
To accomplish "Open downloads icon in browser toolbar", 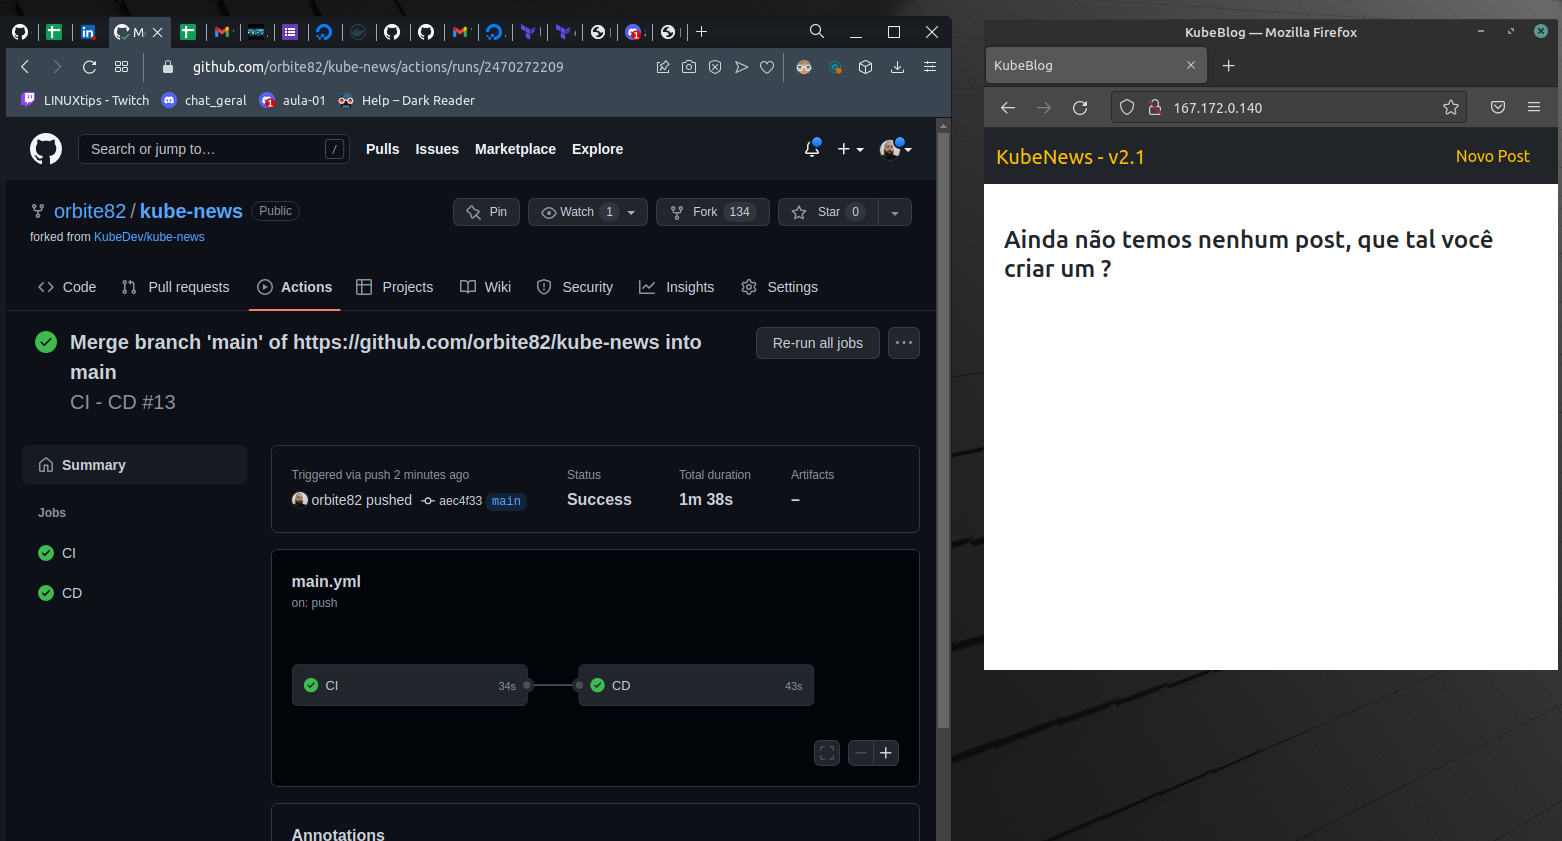I will [x=897, y=67].
